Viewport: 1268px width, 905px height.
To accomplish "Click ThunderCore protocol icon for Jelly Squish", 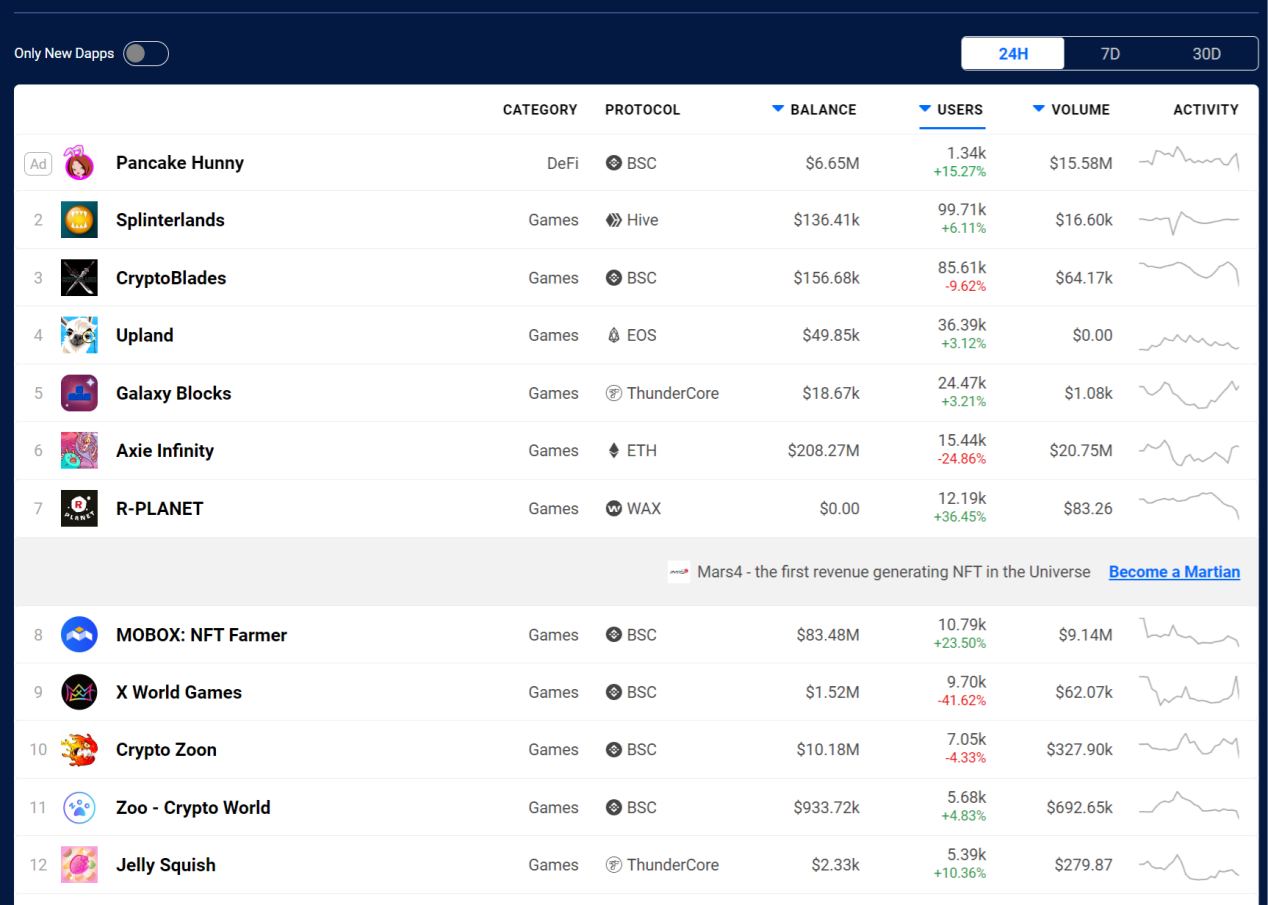I will point(614,865).
